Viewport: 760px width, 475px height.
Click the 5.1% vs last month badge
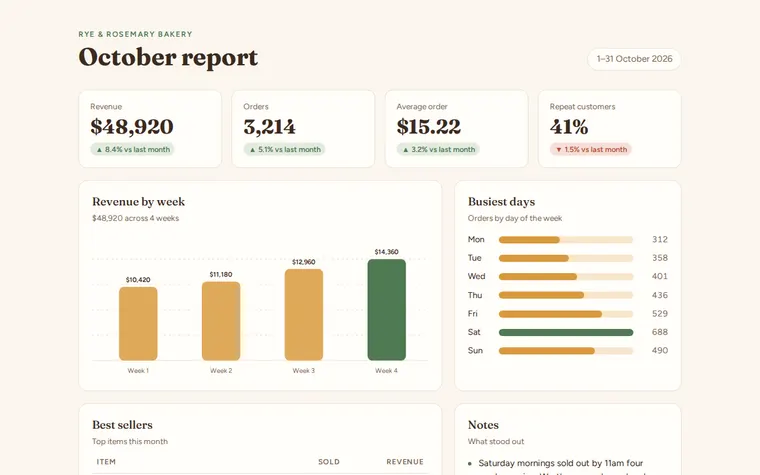285,149
